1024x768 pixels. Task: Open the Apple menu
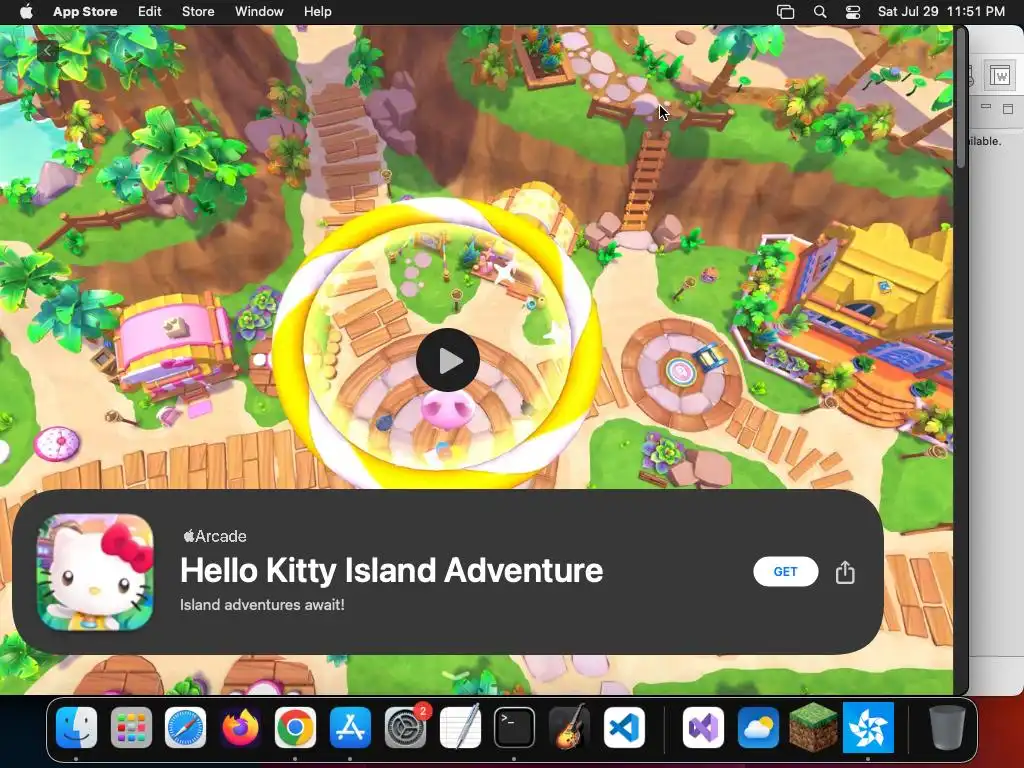[26, 12]
